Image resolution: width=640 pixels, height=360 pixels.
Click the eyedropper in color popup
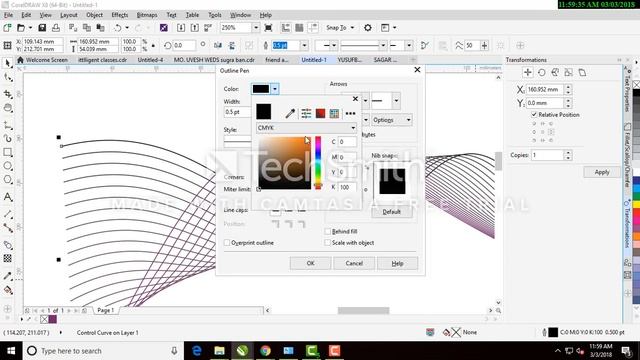point(290,113)
